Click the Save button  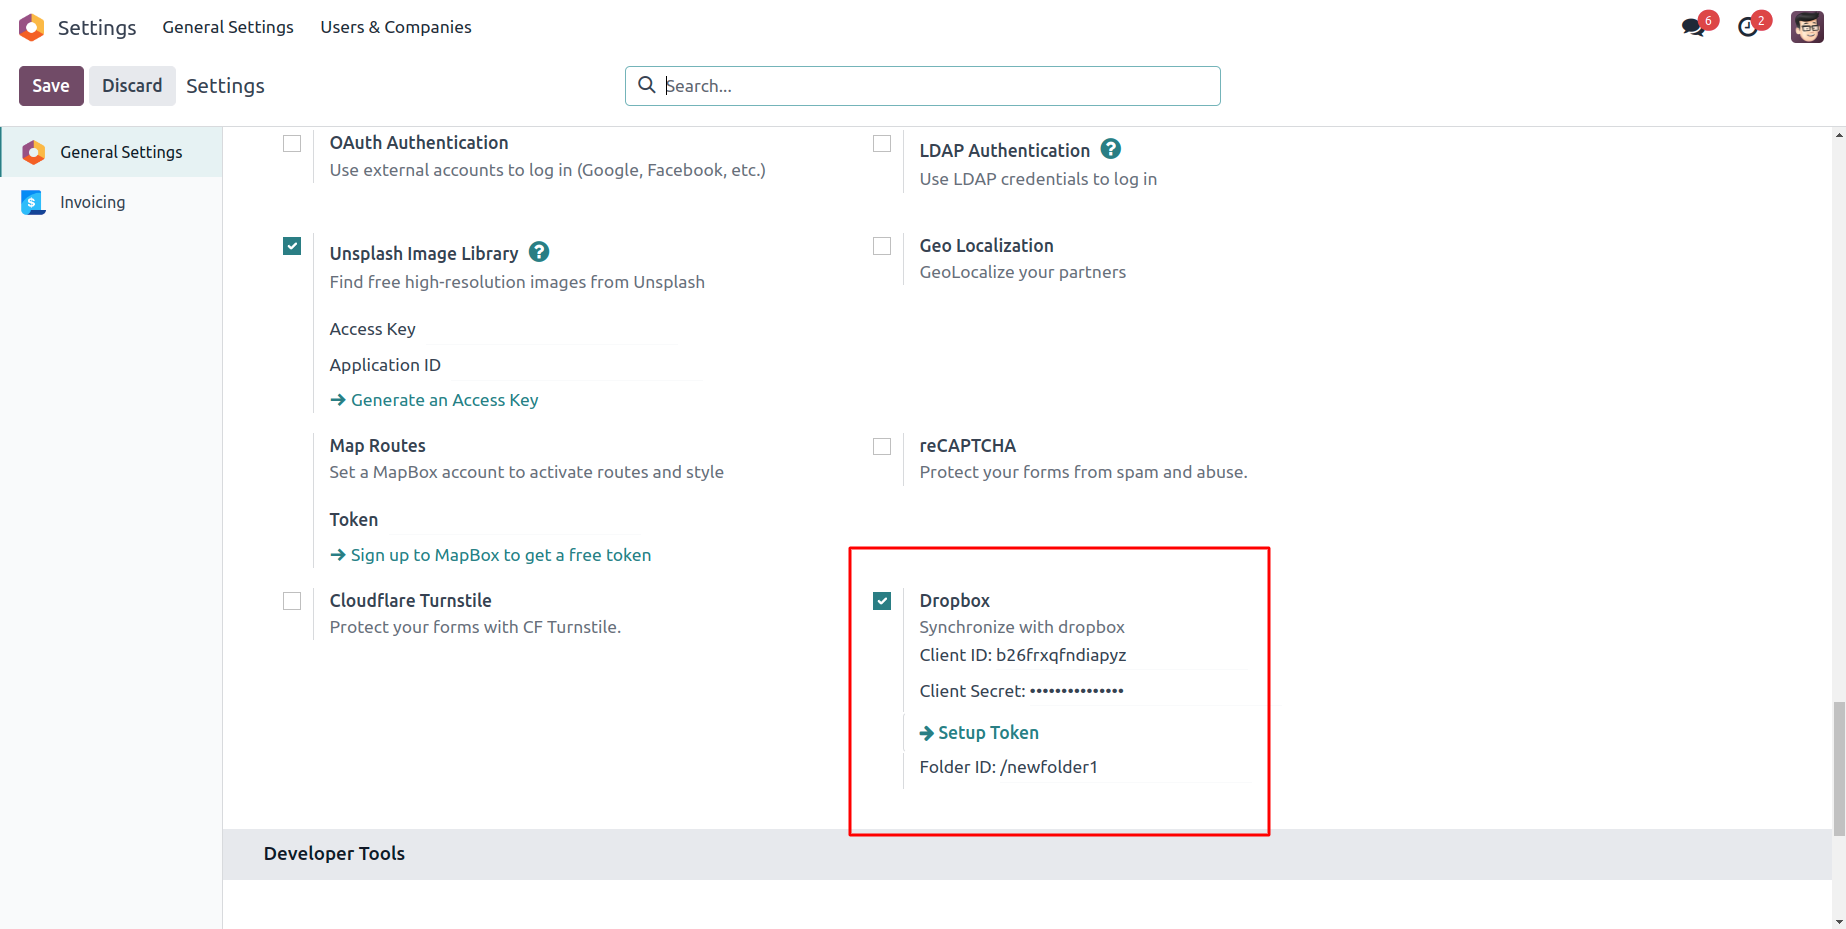pyautogui.click(x=51, y=86)
